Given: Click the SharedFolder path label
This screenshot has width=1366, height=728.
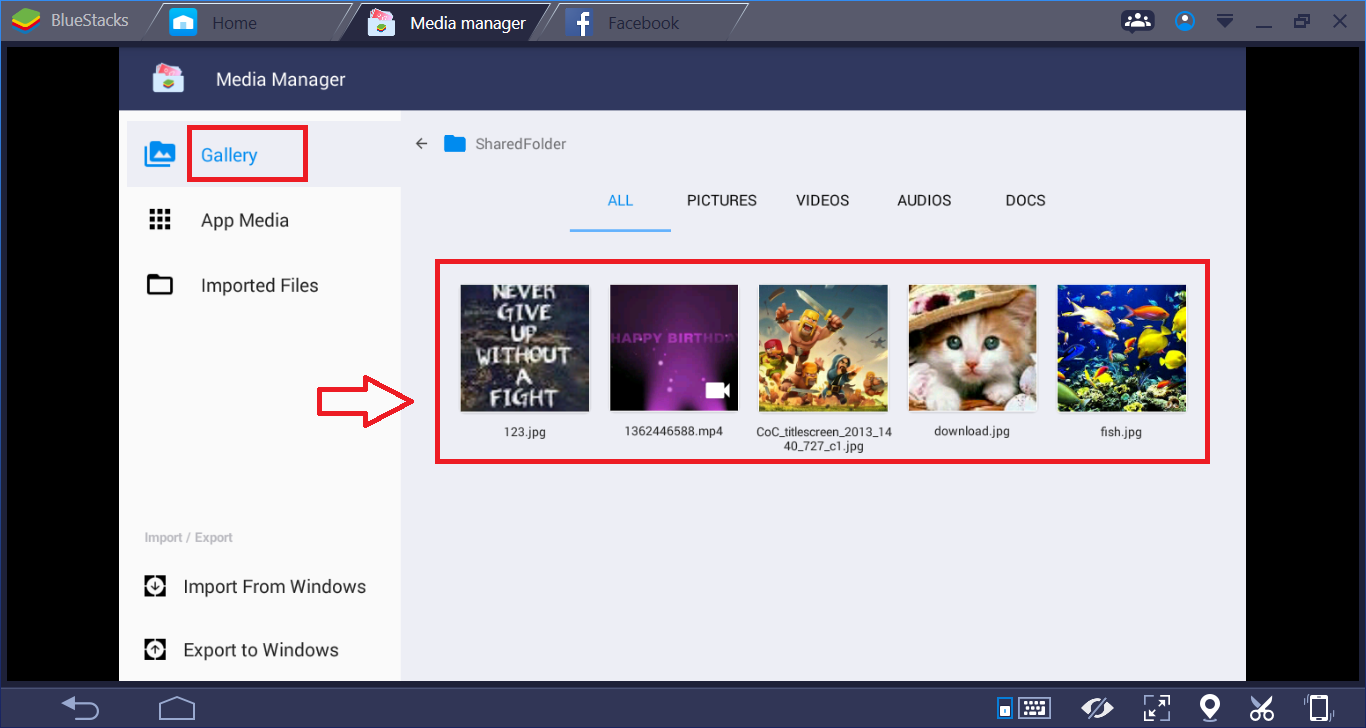Looking at the screenshot, I should (x=521, y=144).
